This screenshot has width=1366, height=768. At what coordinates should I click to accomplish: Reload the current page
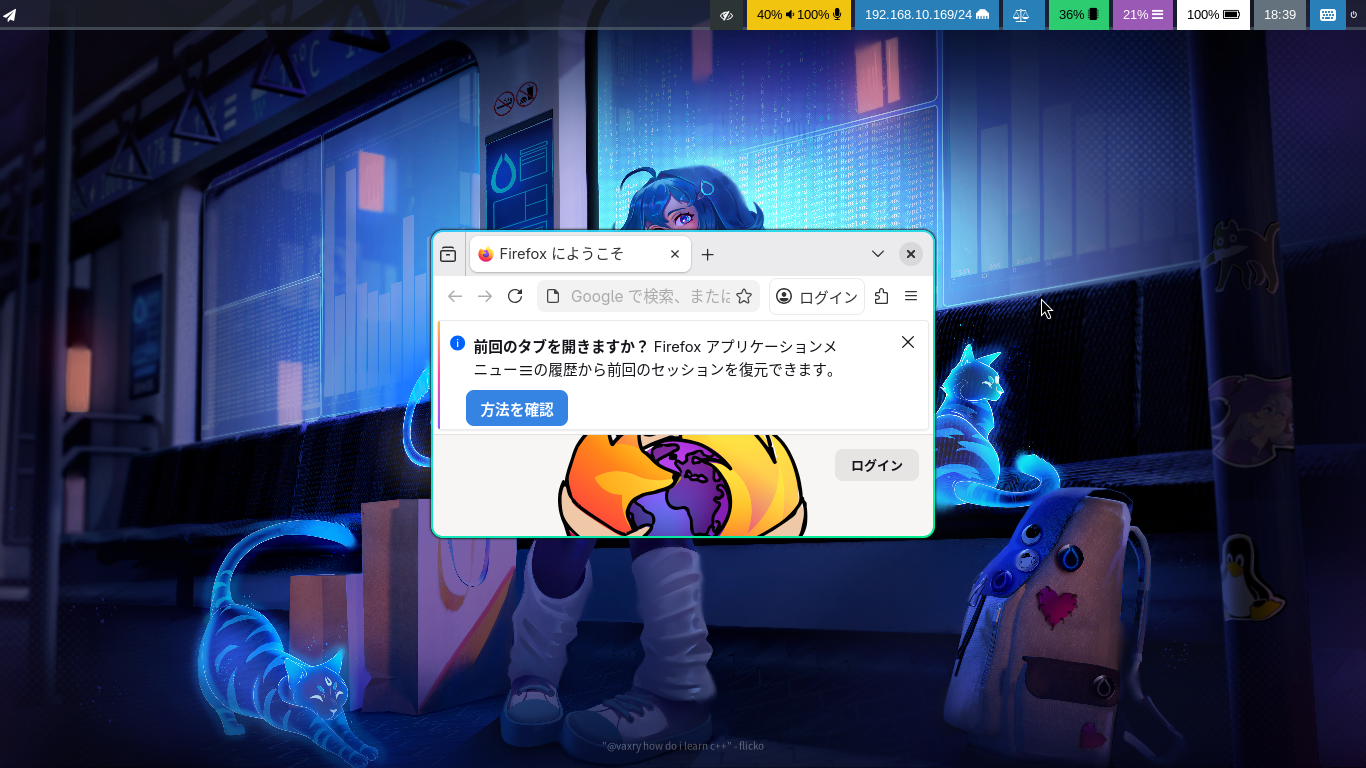[x=515, y=296]
